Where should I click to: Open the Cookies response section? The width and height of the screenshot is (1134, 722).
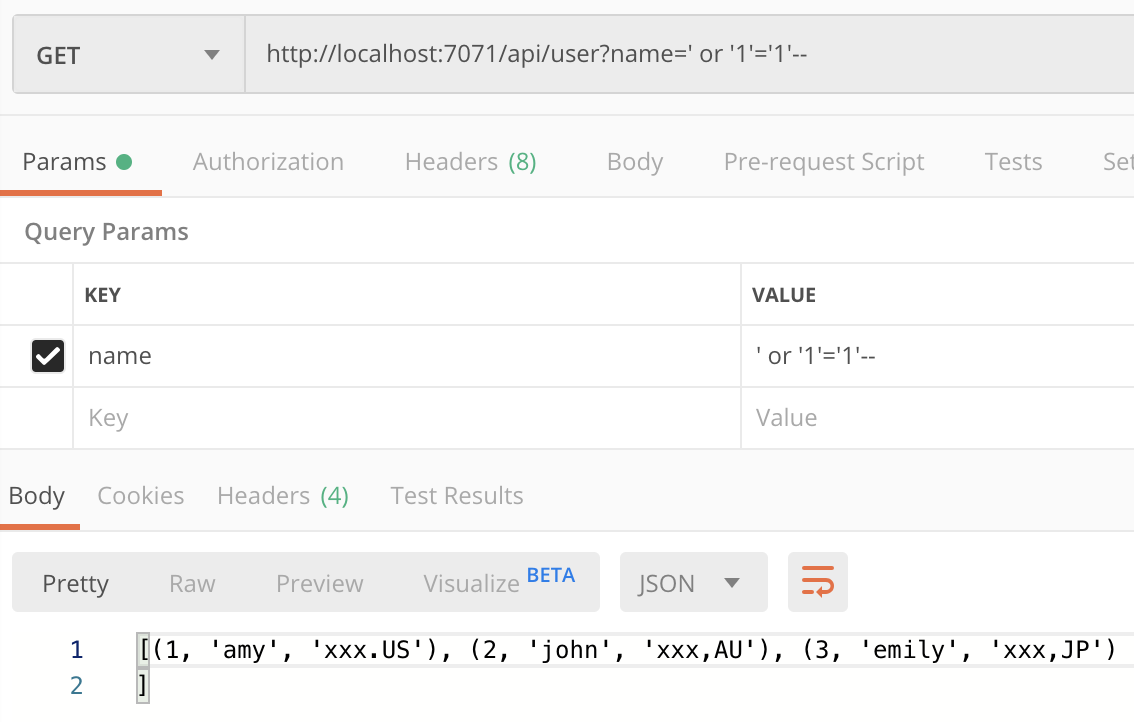click(140, 495)
